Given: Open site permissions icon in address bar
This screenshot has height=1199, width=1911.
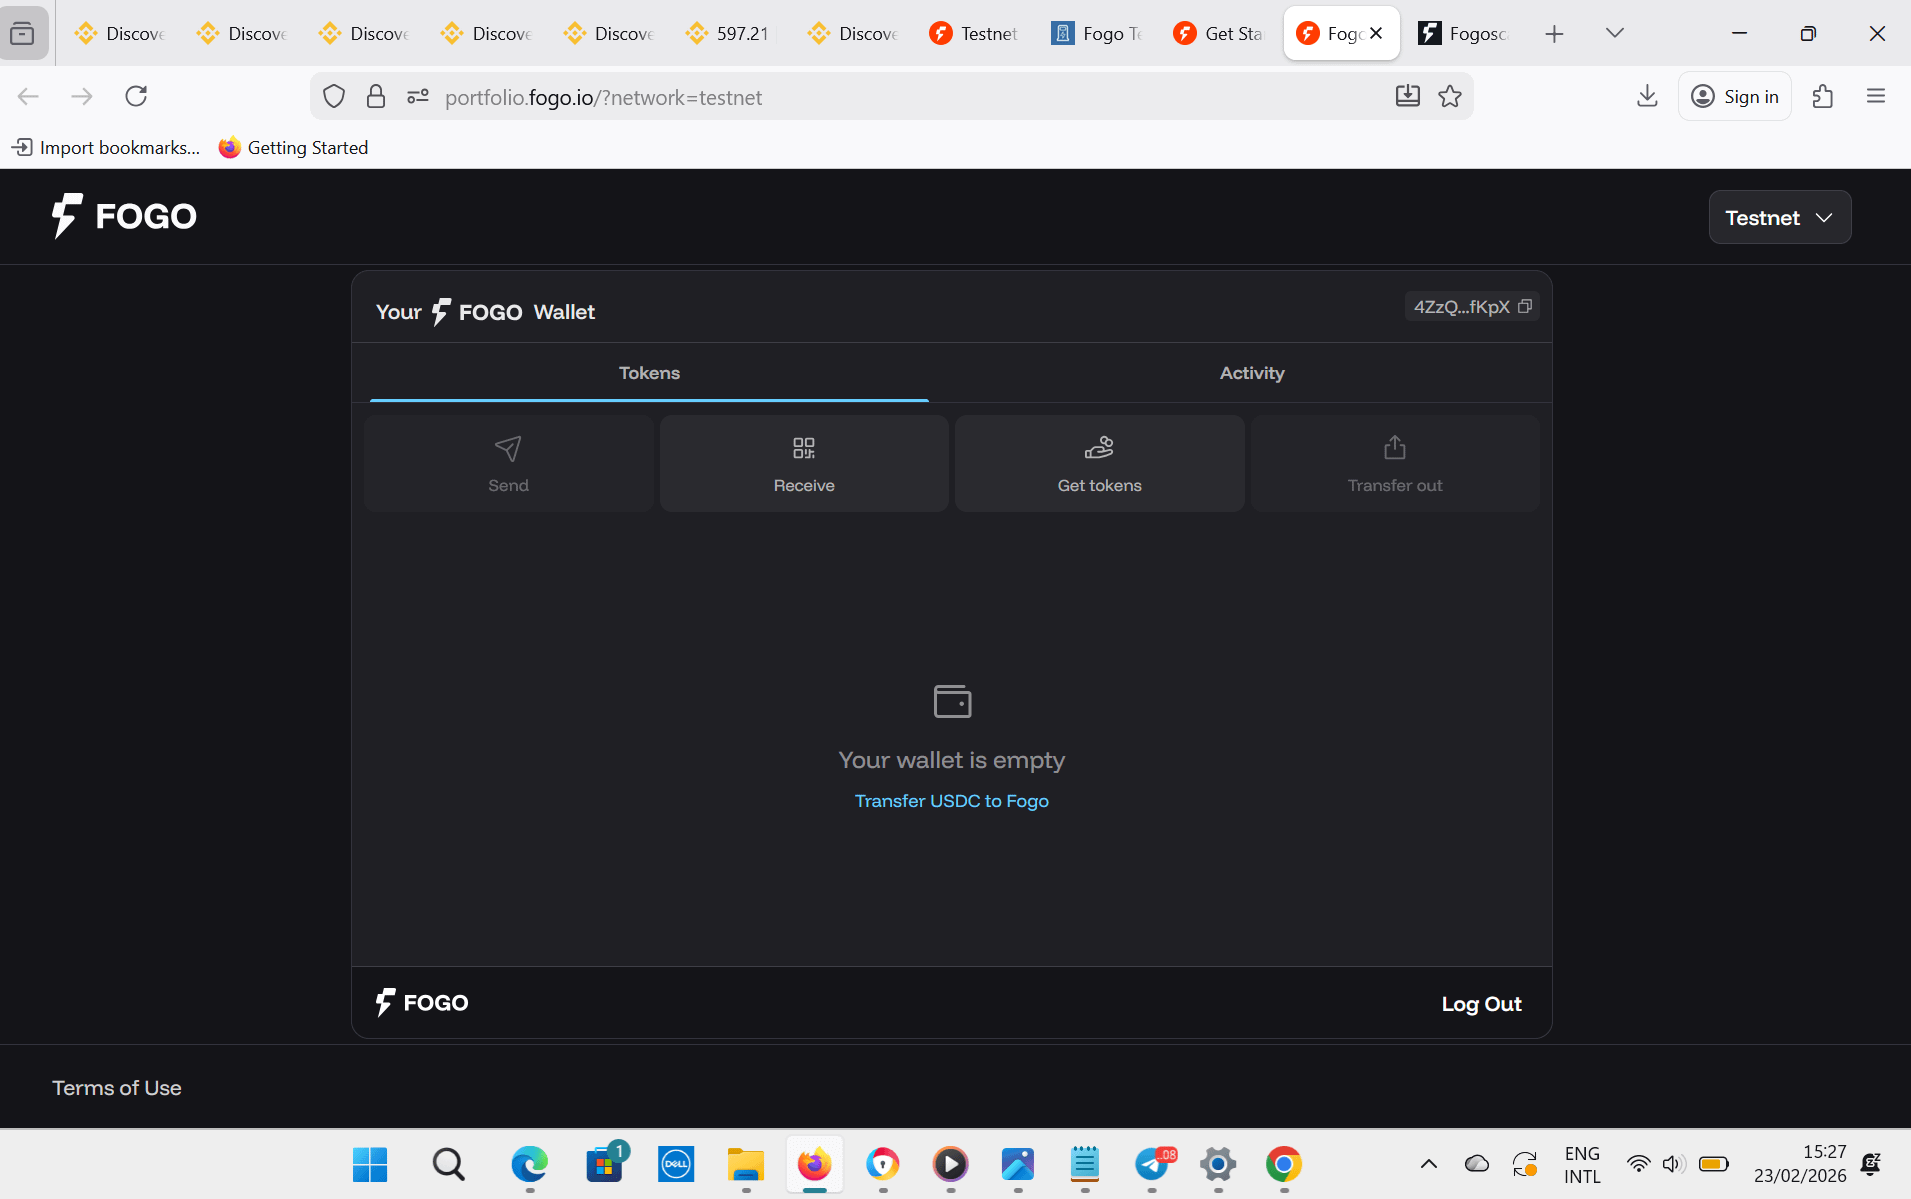Looking at the screenshot, I should click(418, 96).
